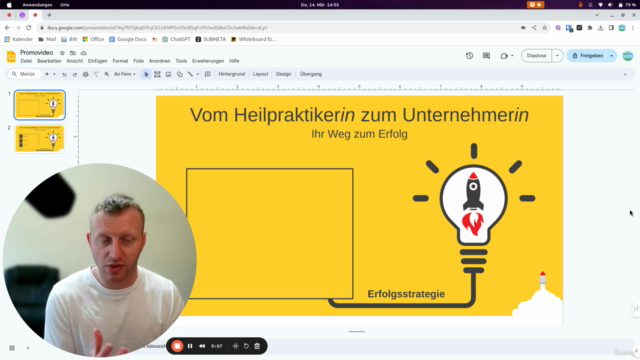The height and width of the screenshot is (360, 640).
Task: Open the Ansicht menu
Action: (75, 61)
